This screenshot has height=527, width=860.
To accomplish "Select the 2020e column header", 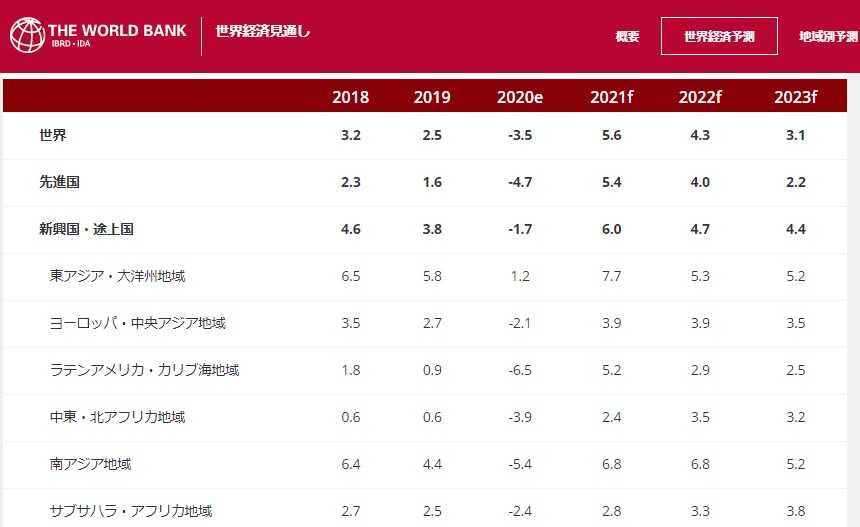I will (520, 97).
